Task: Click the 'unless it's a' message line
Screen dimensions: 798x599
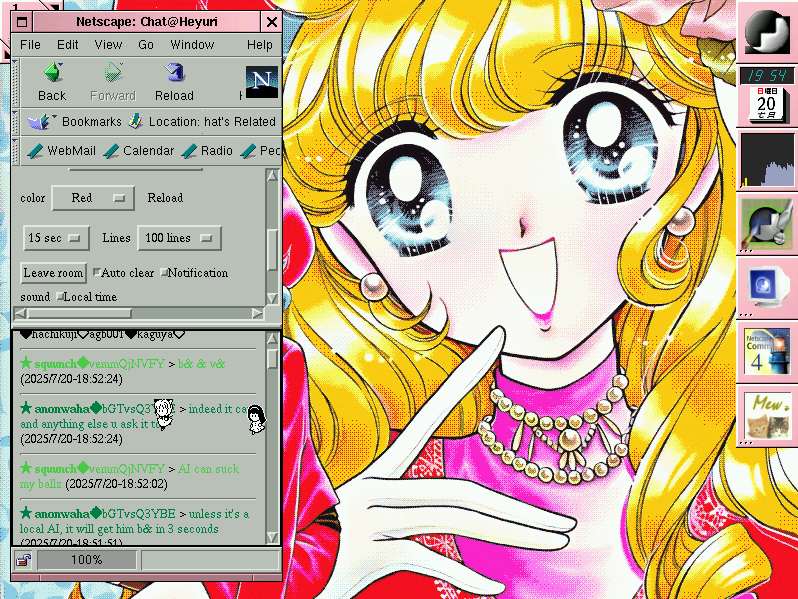Action: click(219, 514)
